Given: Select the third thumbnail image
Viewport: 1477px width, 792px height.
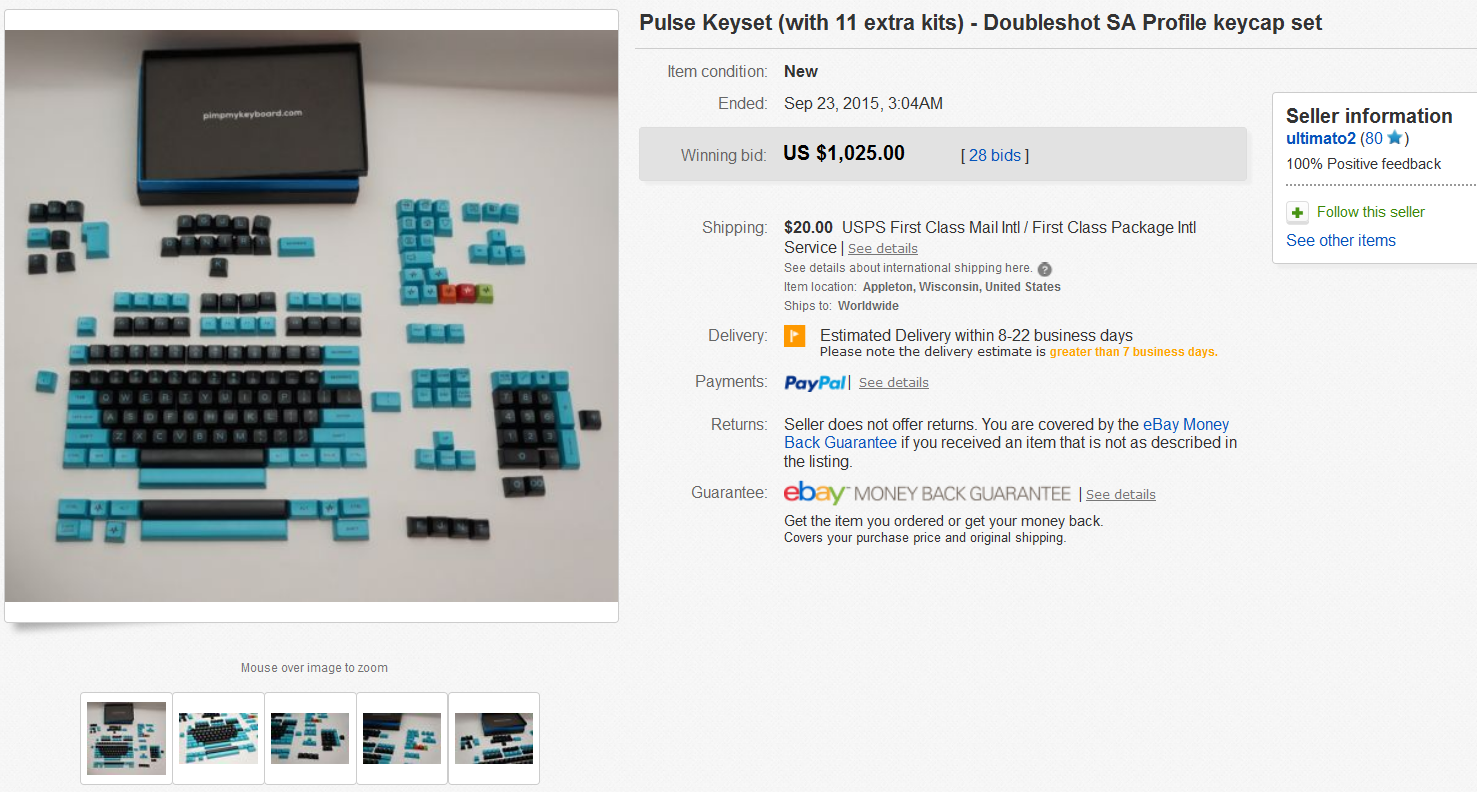Looking at the screenshot, I should (x=310, y=738).
